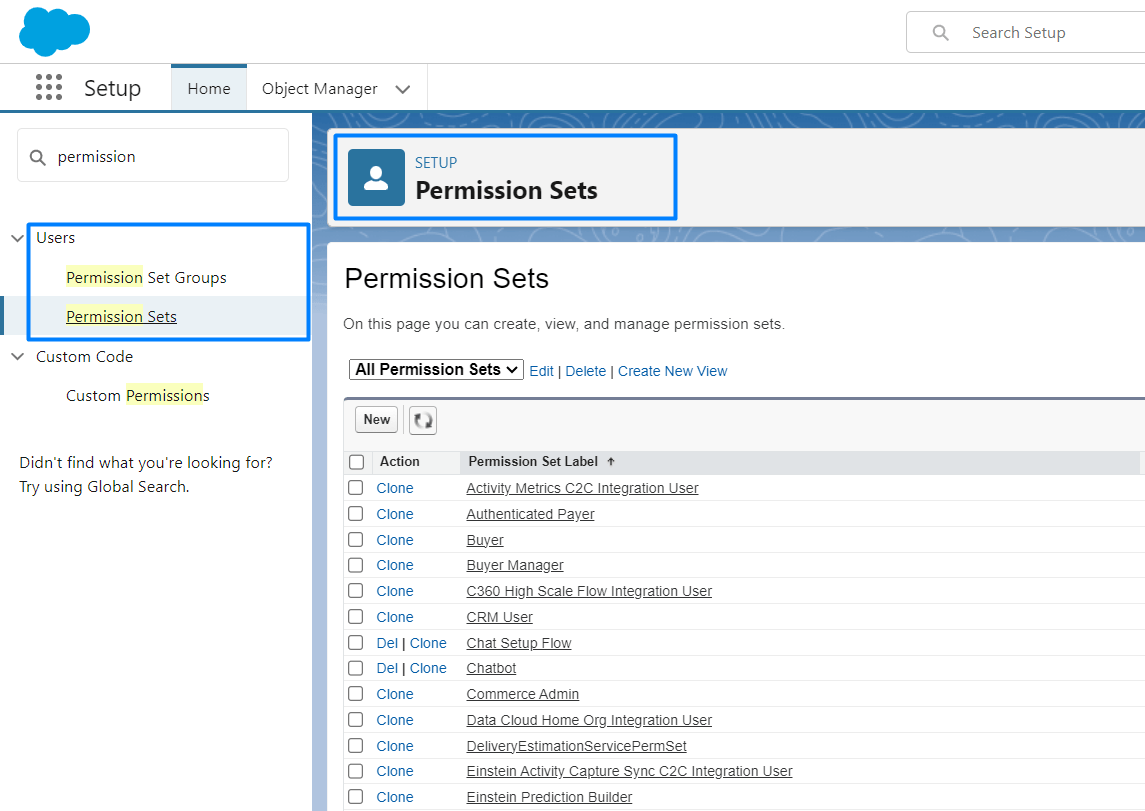Create a new permission set with New button
Image resolution: width=1145 pixels, height=811 pixels.
point(375,419)
